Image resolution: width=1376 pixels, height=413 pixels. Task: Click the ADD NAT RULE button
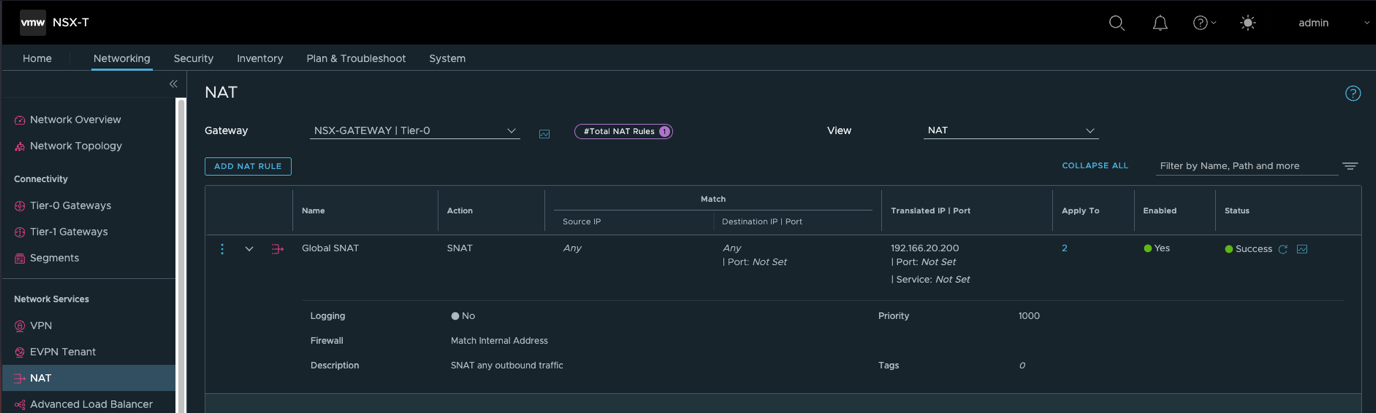tap(248, 166)
